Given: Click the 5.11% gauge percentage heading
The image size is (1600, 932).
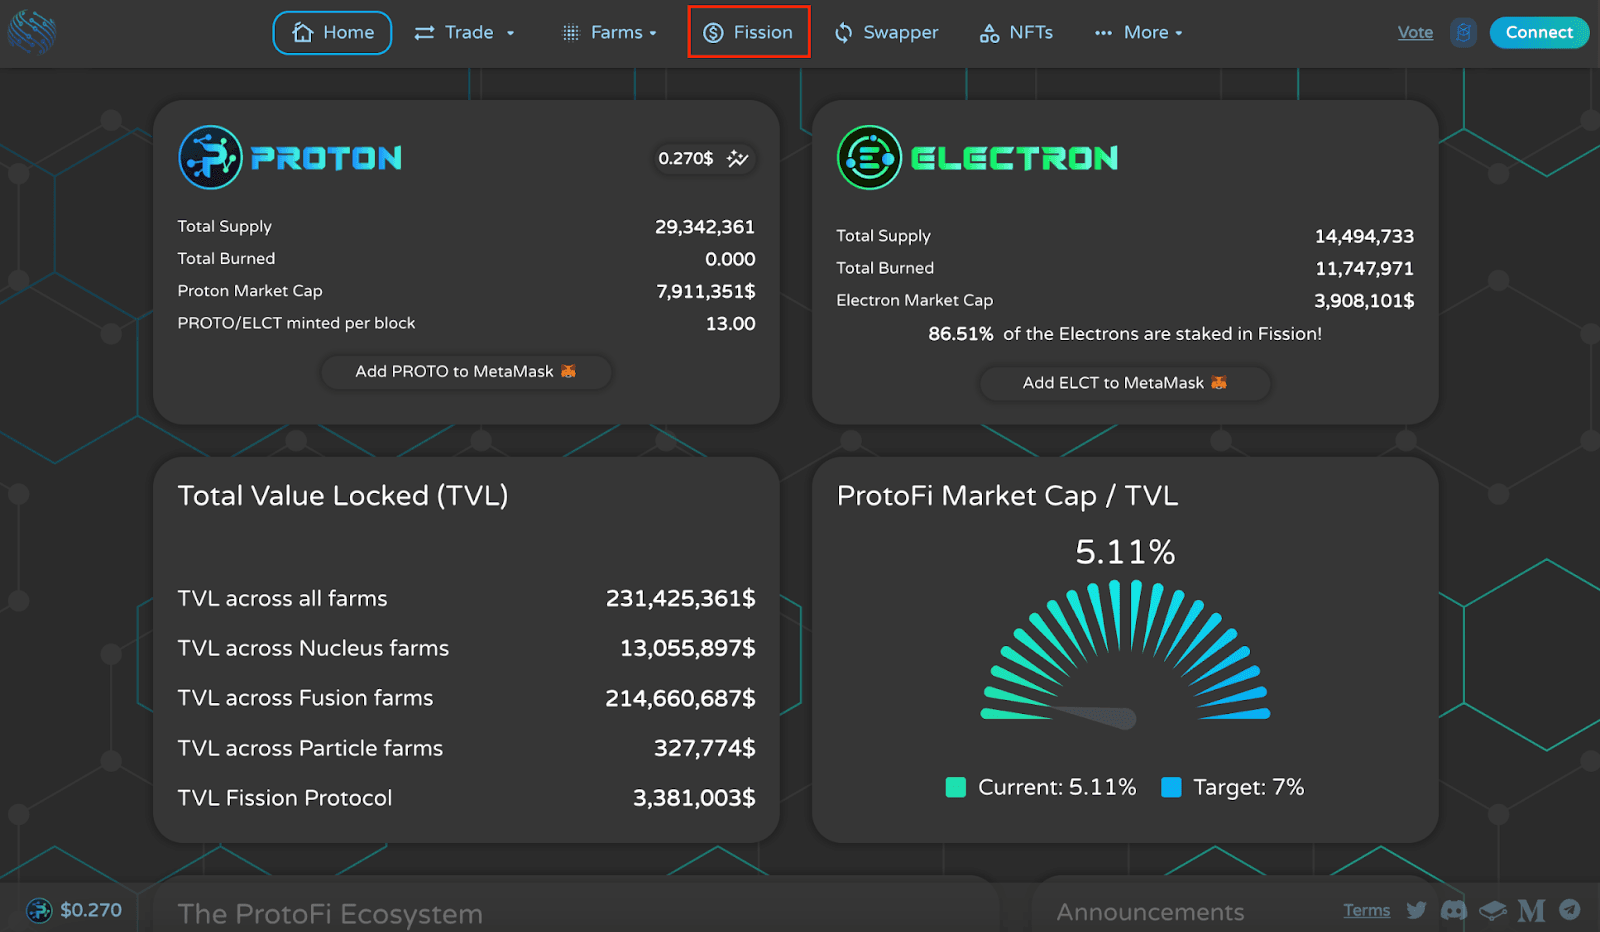Looking at the screenshot, I should [x=1125, y=552].
